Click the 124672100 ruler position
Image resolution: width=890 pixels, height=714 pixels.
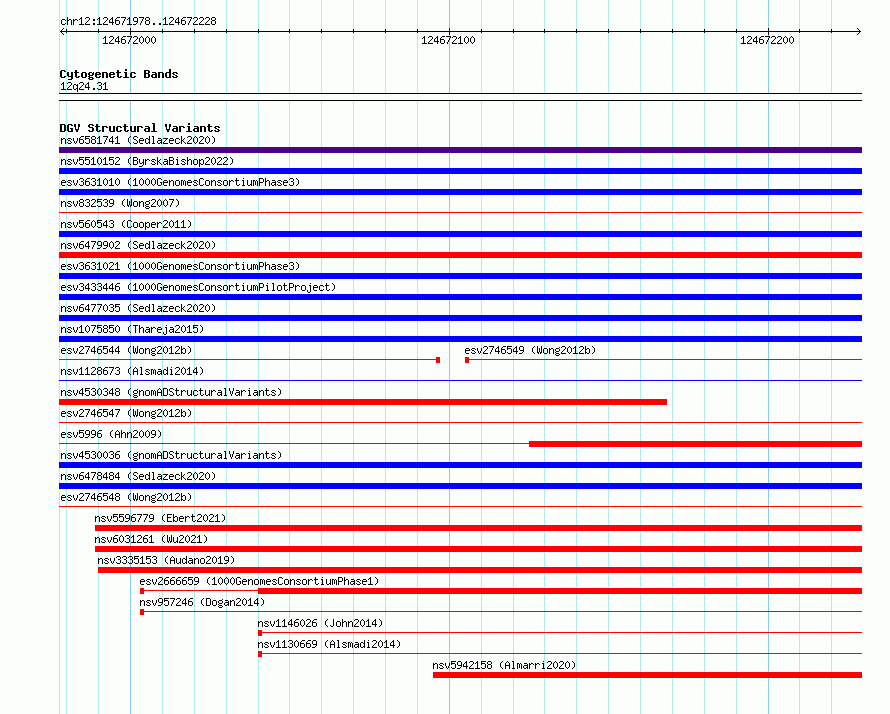448,40
